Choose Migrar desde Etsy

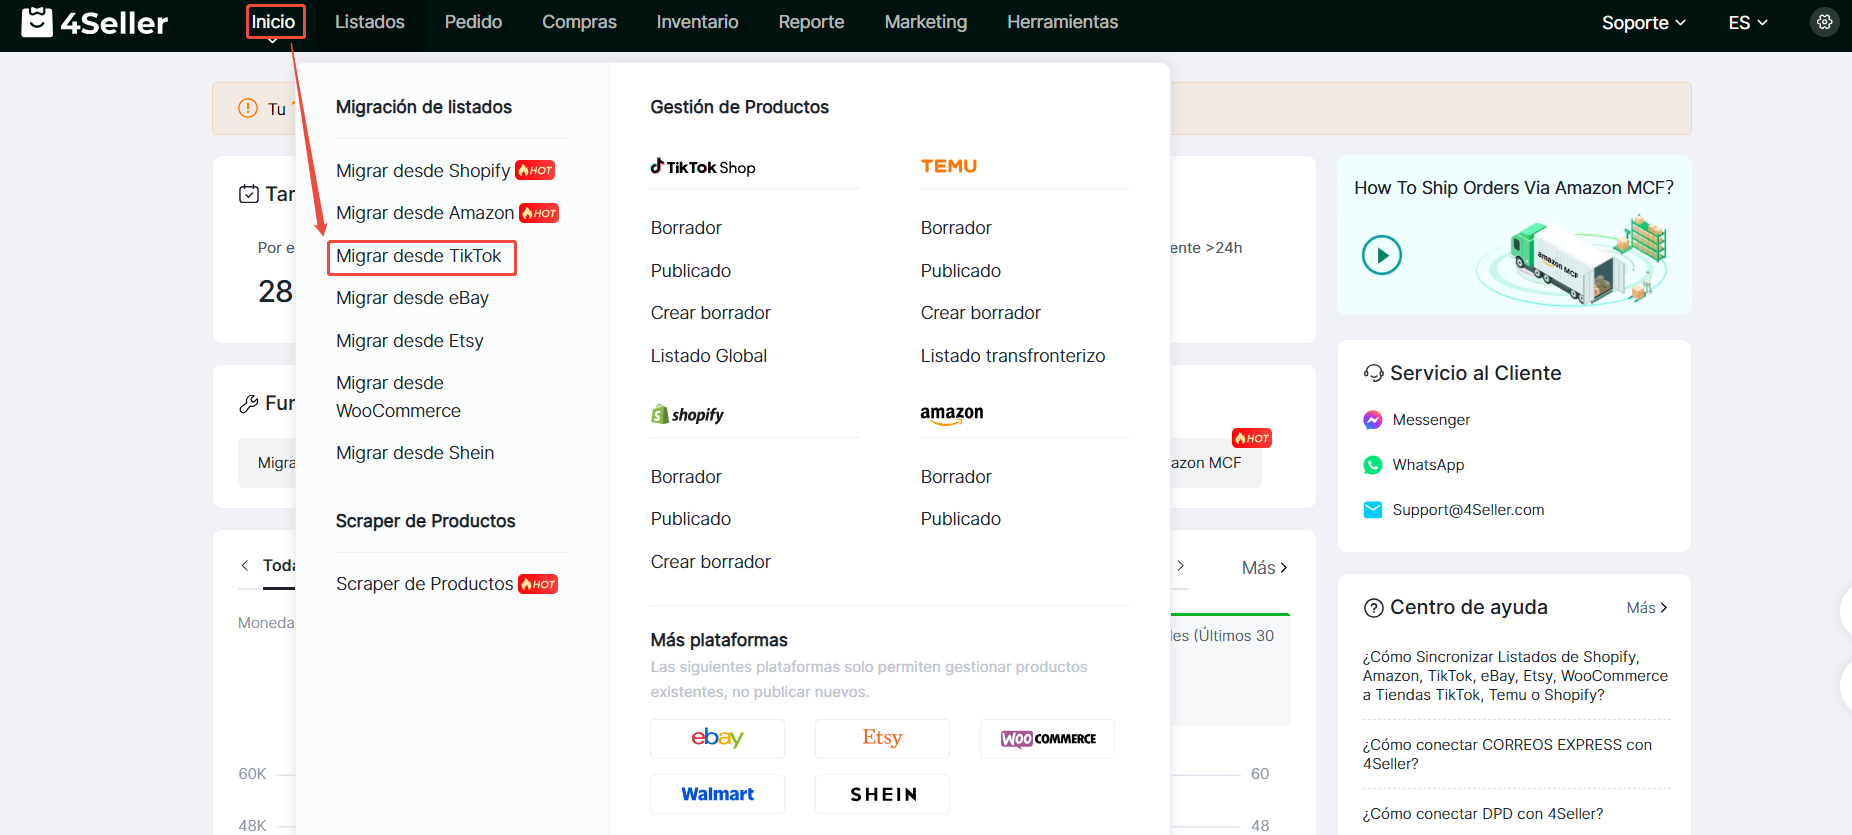(x=410, y=341)
